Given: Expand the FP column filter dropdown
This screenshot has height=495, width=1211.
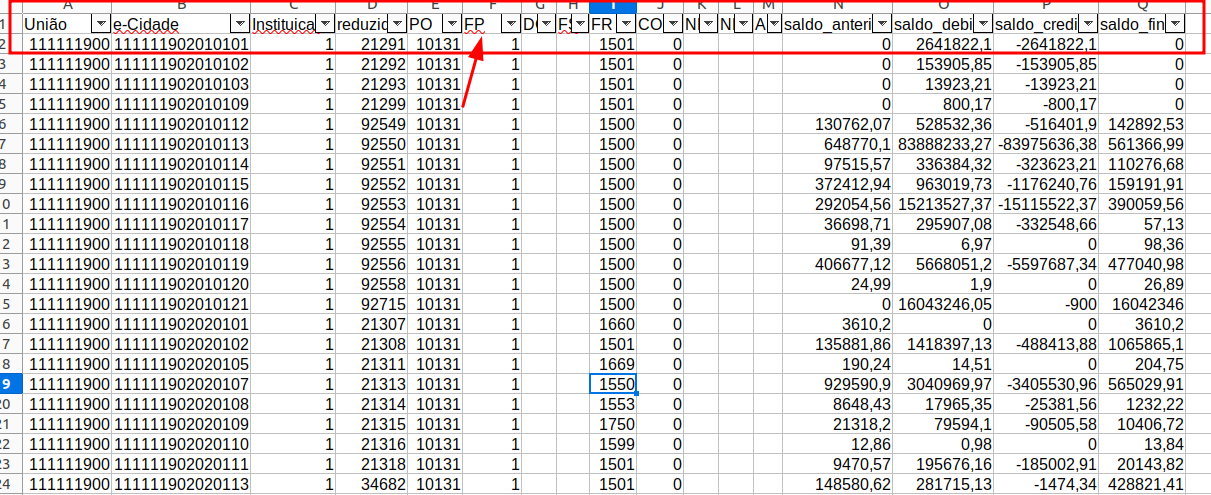Looking at the screenshot, I should (x=511, y=23).
